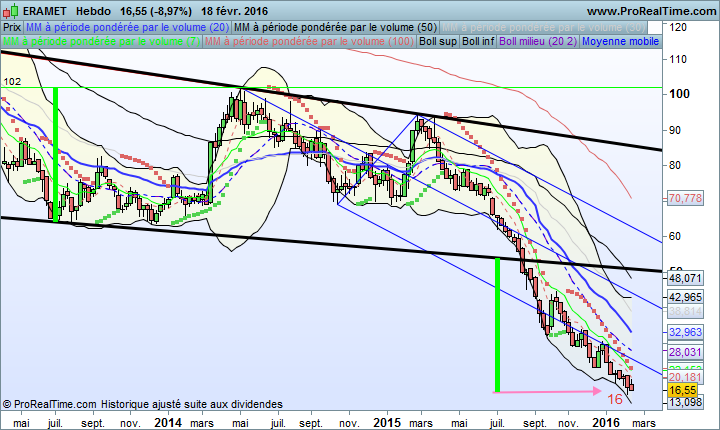This screenshot has height=430, width=720.
Task: Open the www.ProRealTime.com link
Action: [651, 11]
